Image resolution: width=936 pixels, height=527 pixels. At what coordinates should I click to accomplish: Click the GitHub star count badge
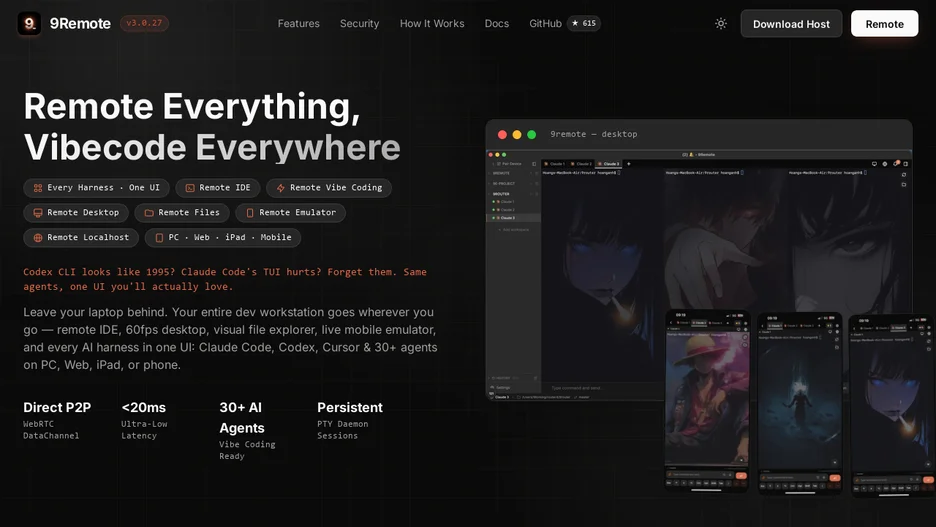click(x=584, y=23)
